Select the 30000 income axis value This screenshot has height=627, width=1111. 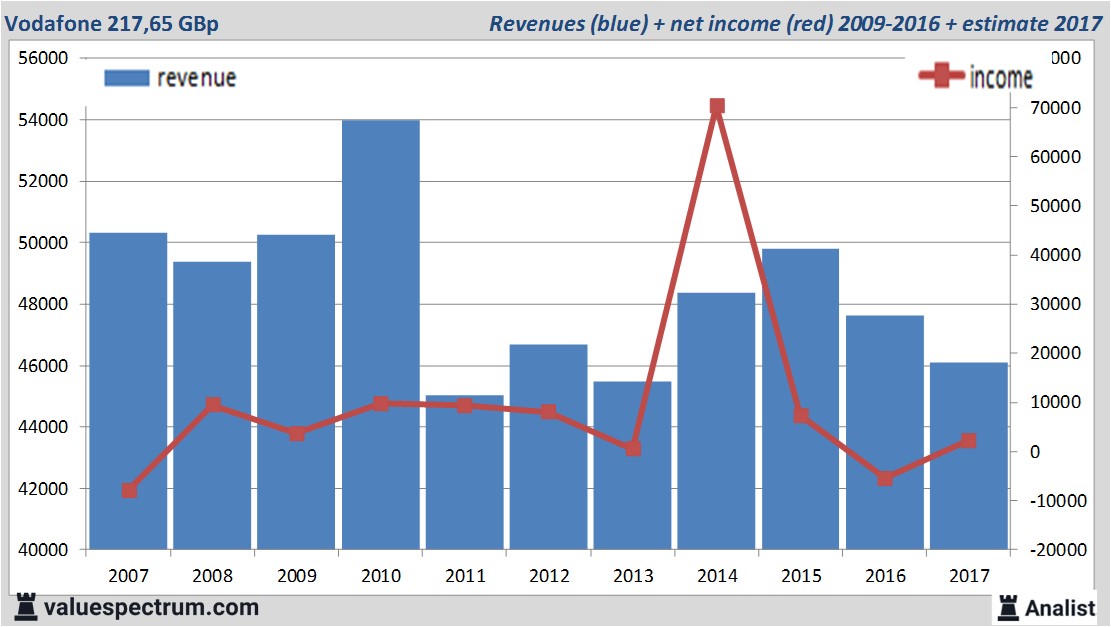click(x=1055, y=304)
